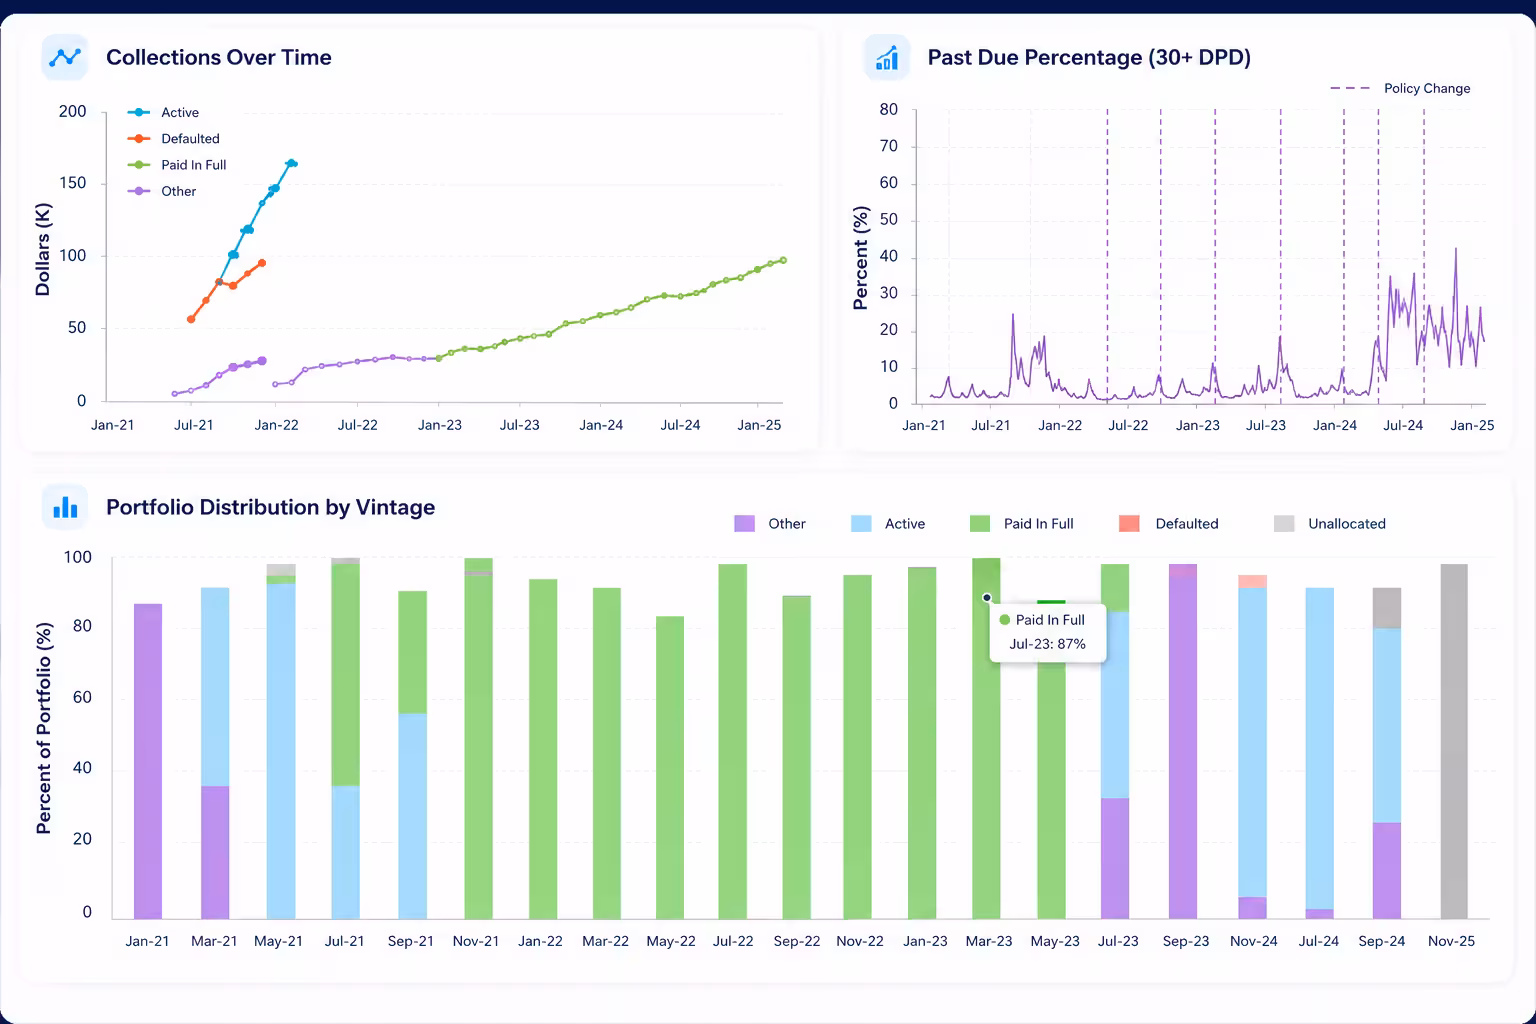The image size is (1536, 1024).
Task: Toggle Defaulted series in Collections Over Time legend
Action: (x=174, y=139)
